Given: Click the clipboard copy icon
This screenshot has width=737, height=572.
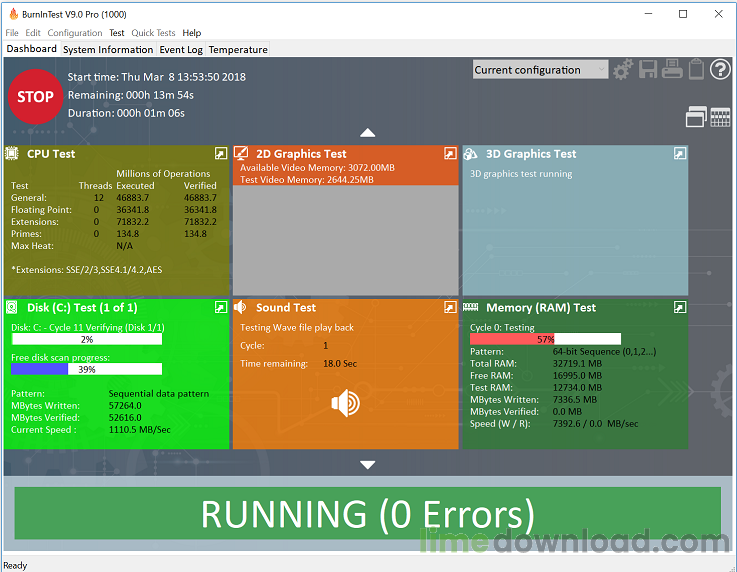Looking at the screenshot, I should coord(696,70).
